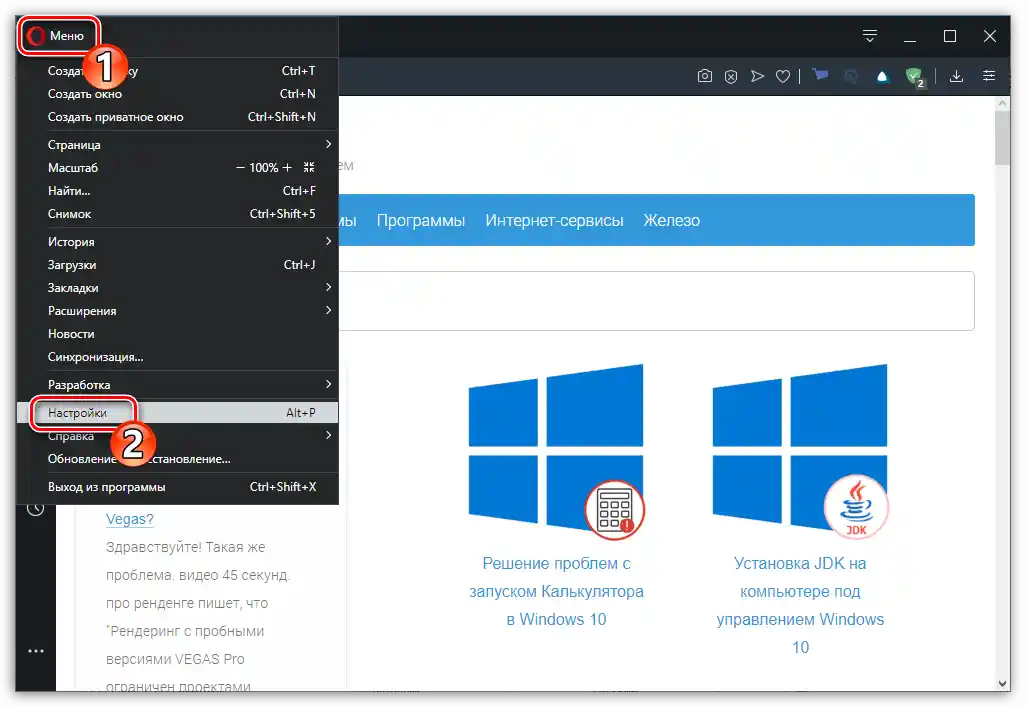Expand the История submenu
The height and width of the screenshot is (707, 1026).
tap(177, 242)
